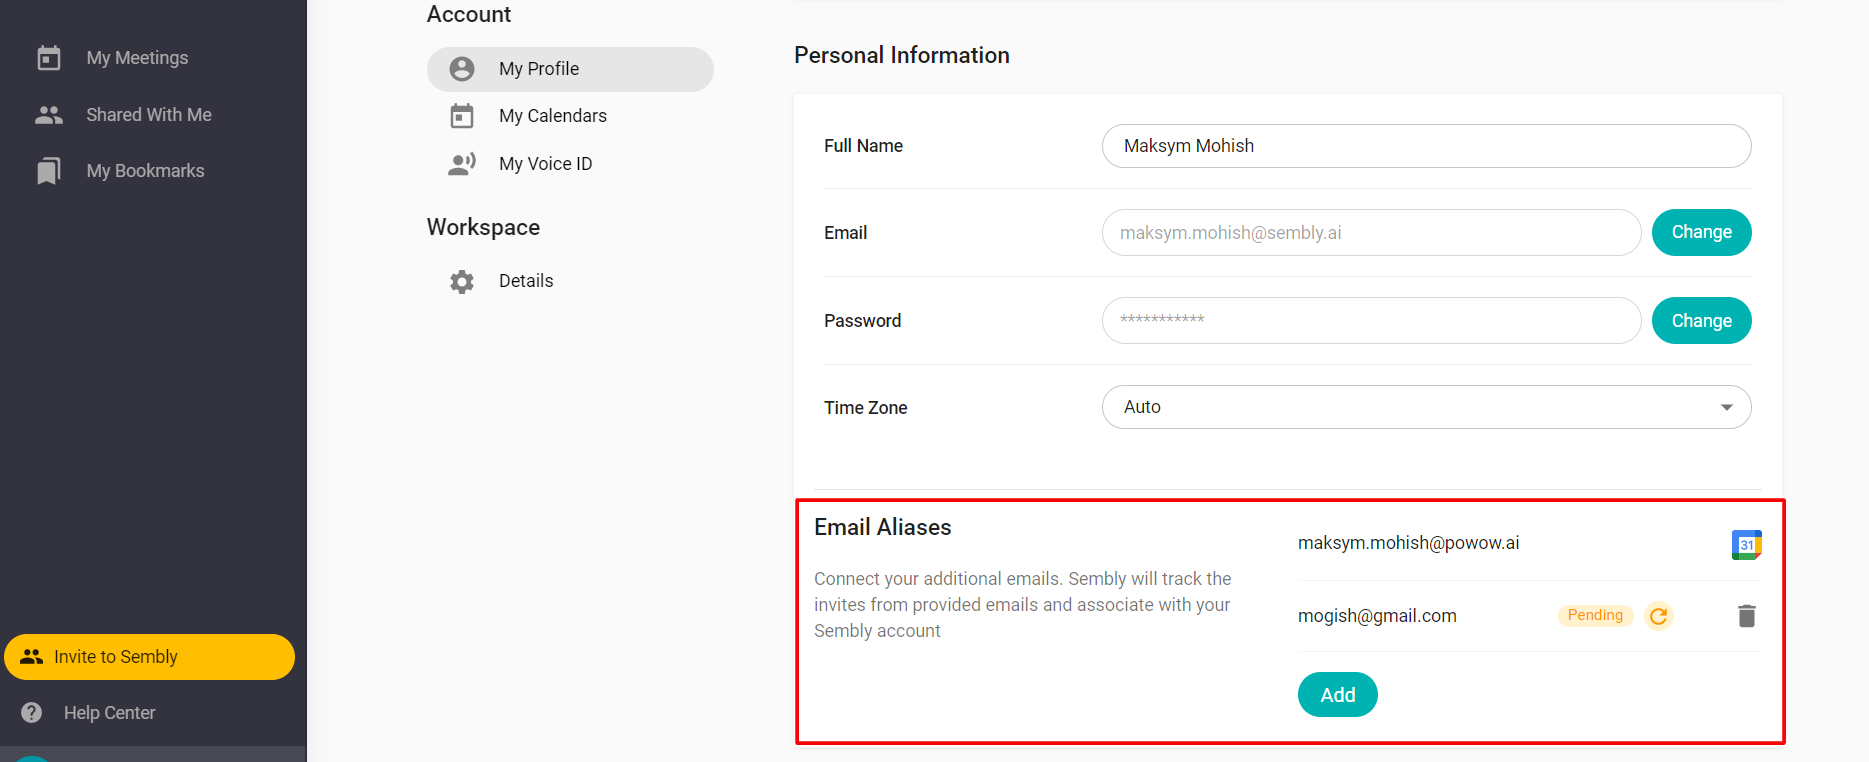
Task: Click Change button next to Password
Action: tap(1701, 321)
